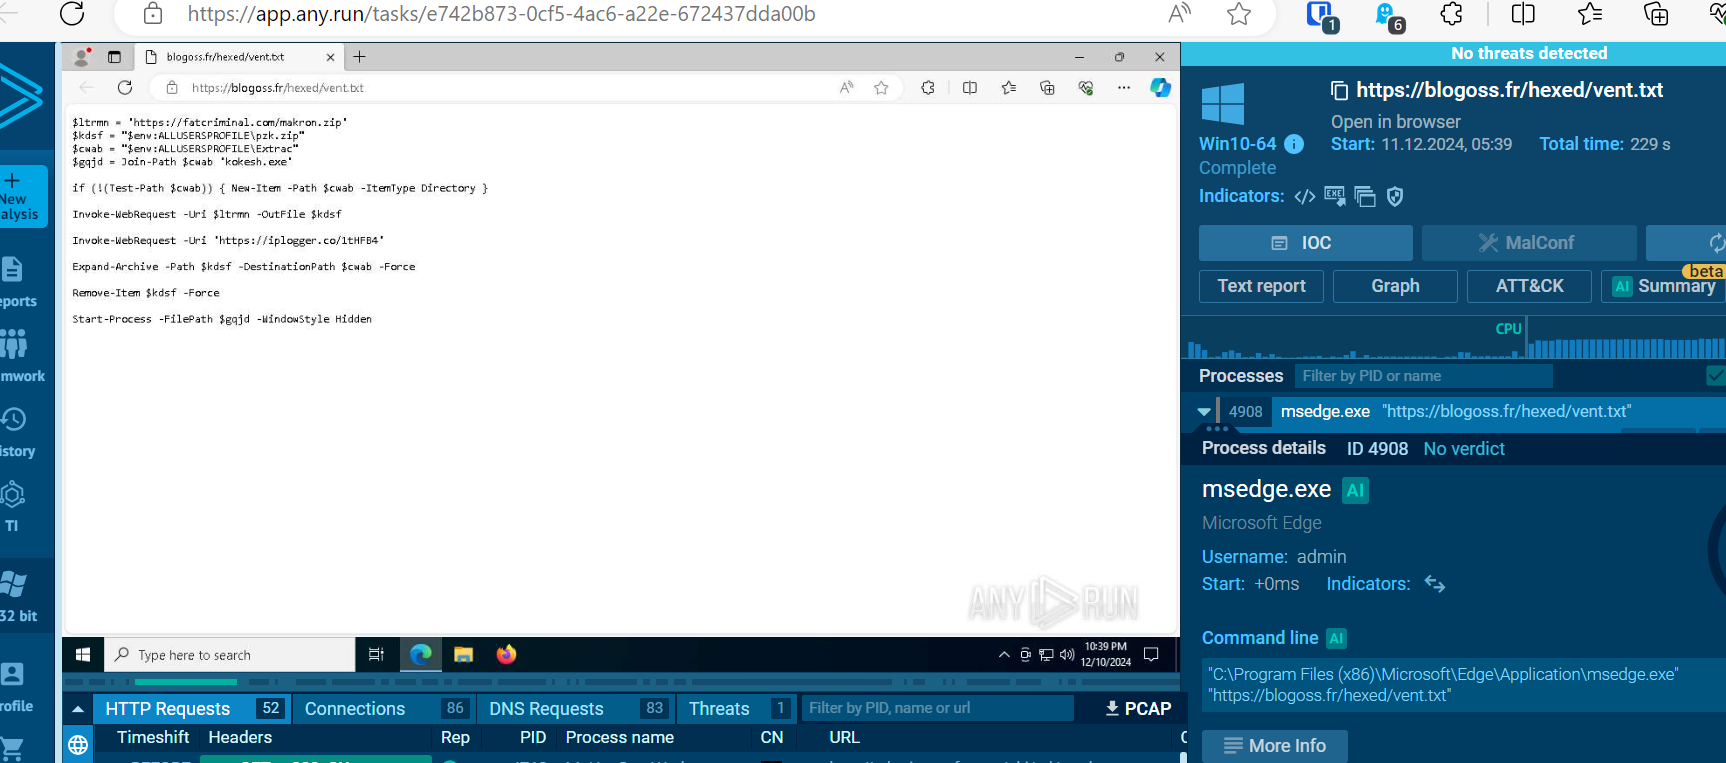The width and height of the screenshot is (1726, 763).
Task: Open the AI Summary beta button
Action: [x=1663, y=286]
